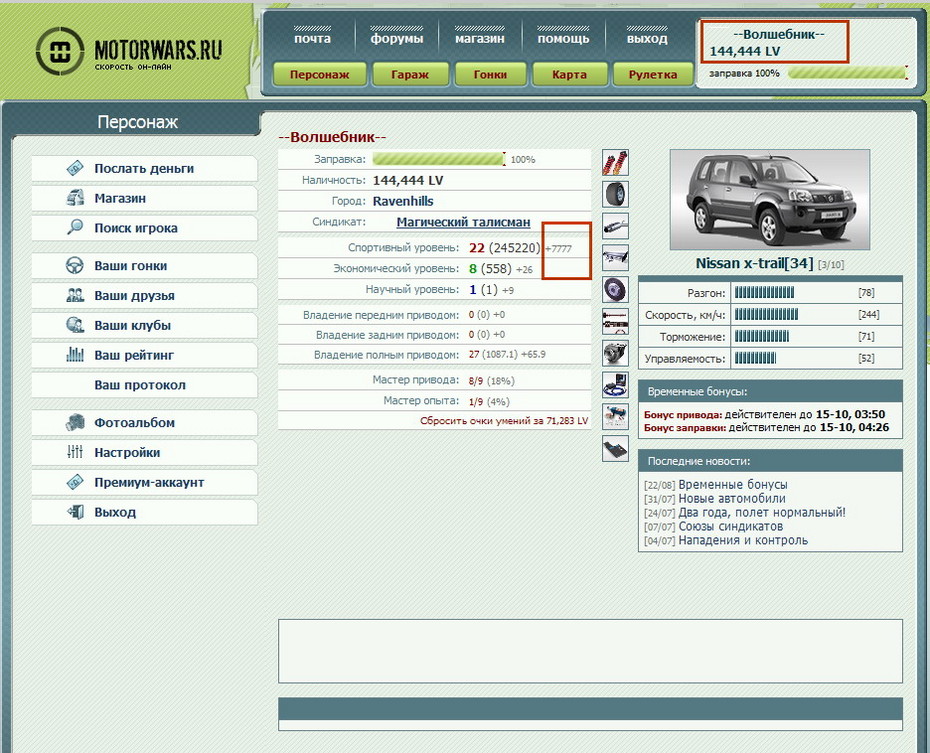Open the Карта tab

tap(569, 75)
